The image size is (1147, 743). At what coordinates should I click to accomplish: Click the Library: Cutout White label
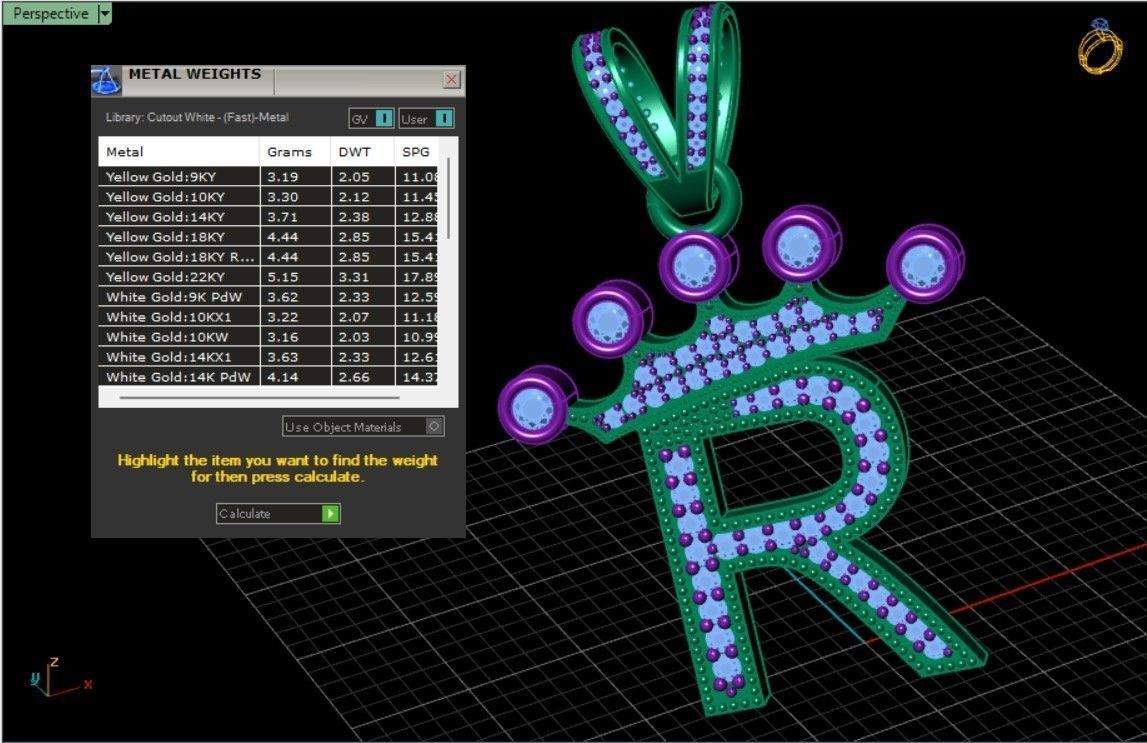tap(197, 117)
